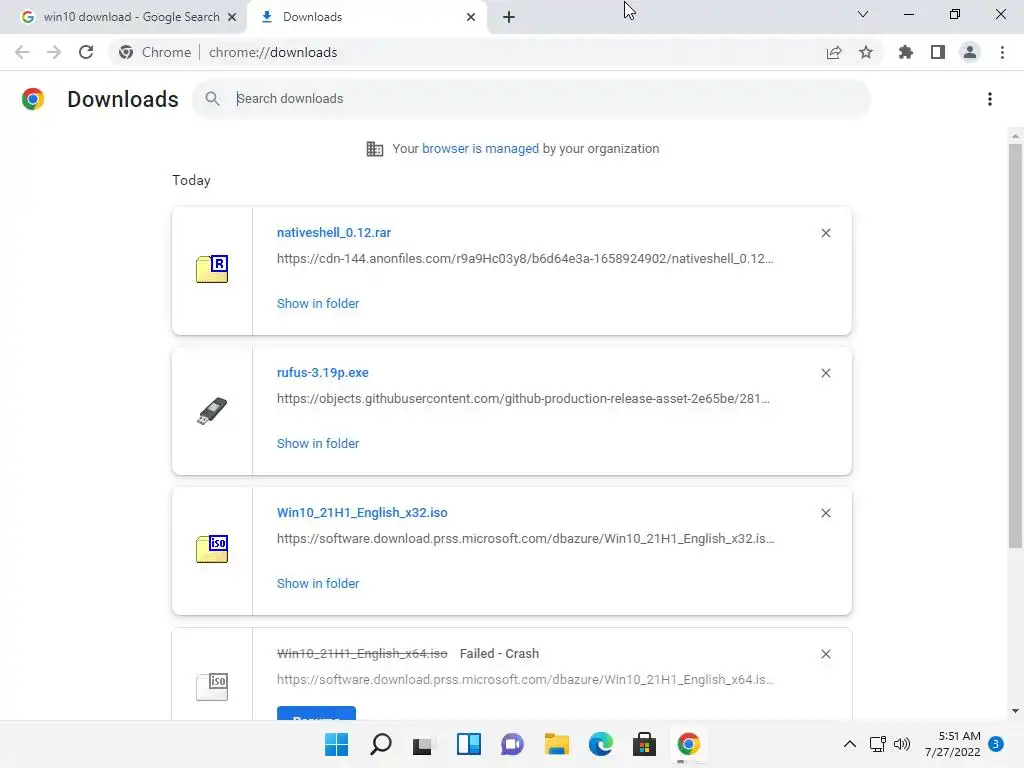The image size is (1024, 768).
Task: Toggle the side panel icon
Action: click(x=938, y=52)
